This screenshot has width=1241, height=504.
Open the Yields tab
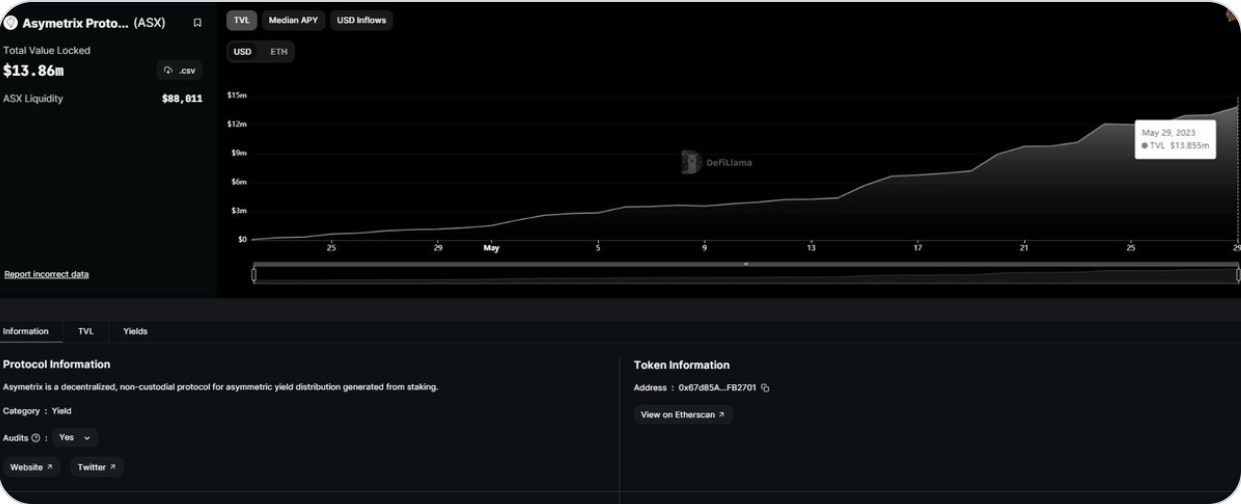(x=135, y=331)
